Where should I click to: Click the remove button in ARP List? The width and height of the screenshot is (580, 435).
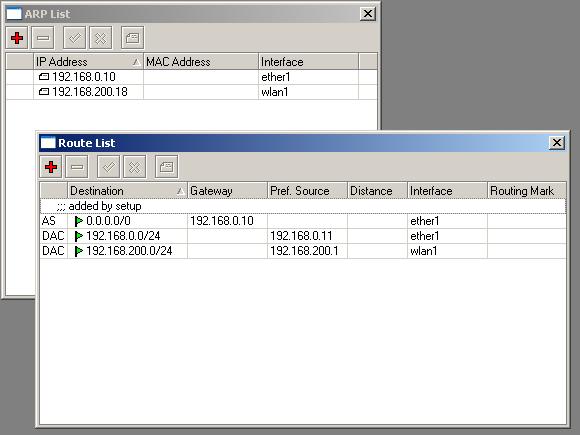click(x=43, y=38)
